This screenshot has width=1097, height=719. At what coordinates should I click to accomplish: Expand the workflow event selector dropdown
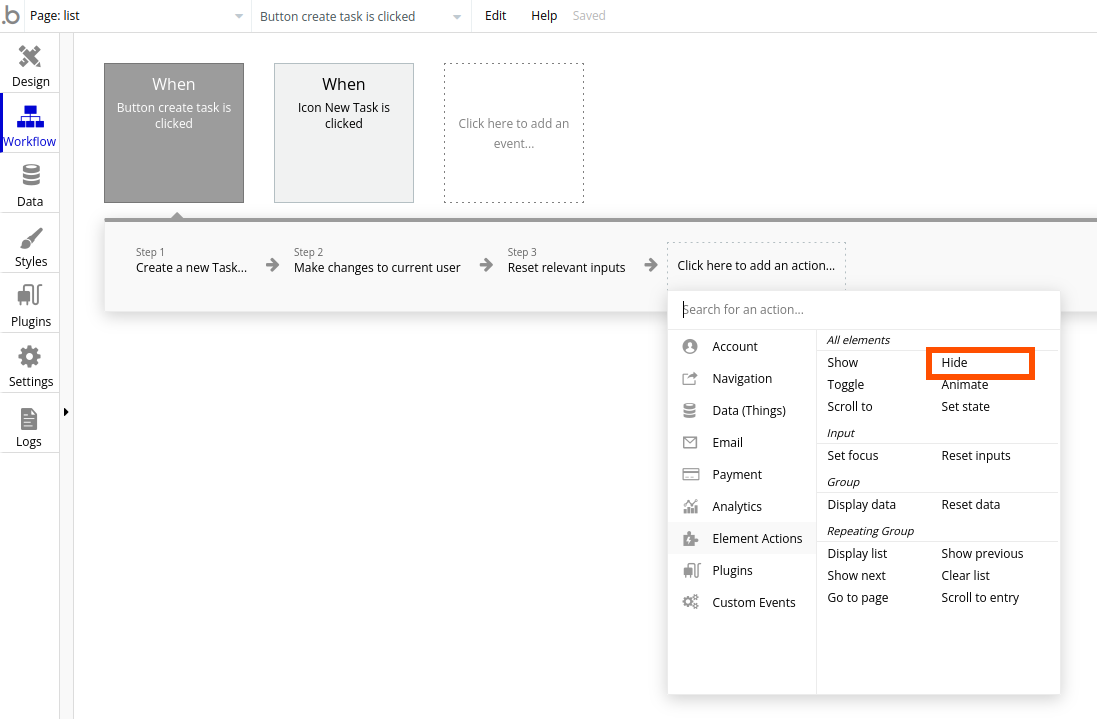pos(361,16)
